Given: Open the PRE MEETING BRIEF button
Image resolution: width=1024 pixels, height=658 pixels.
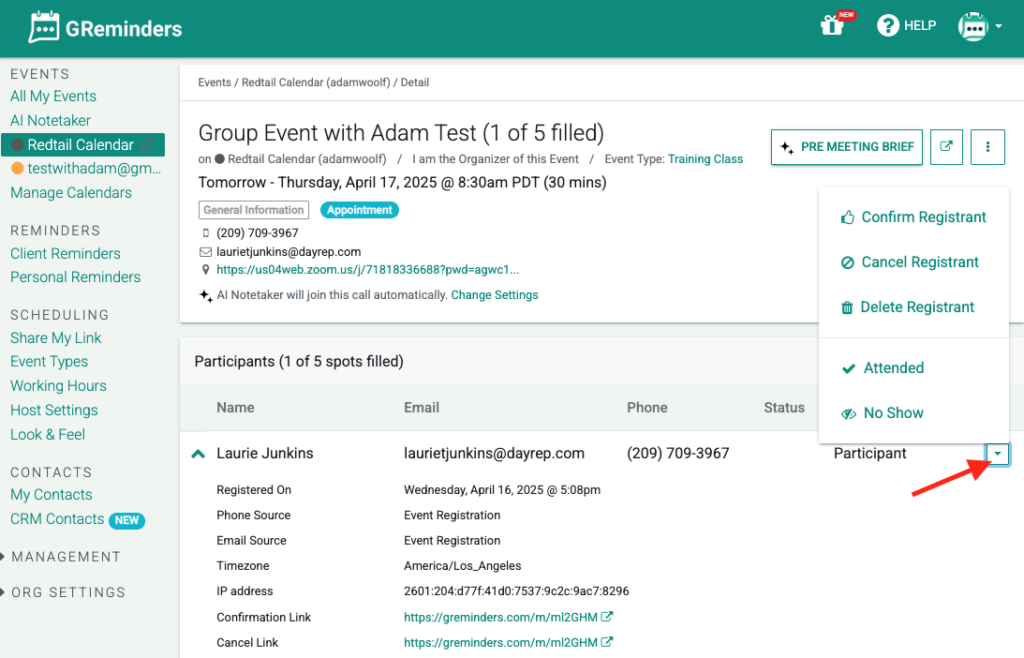Looking at the screenshot, I should point(847,147).
